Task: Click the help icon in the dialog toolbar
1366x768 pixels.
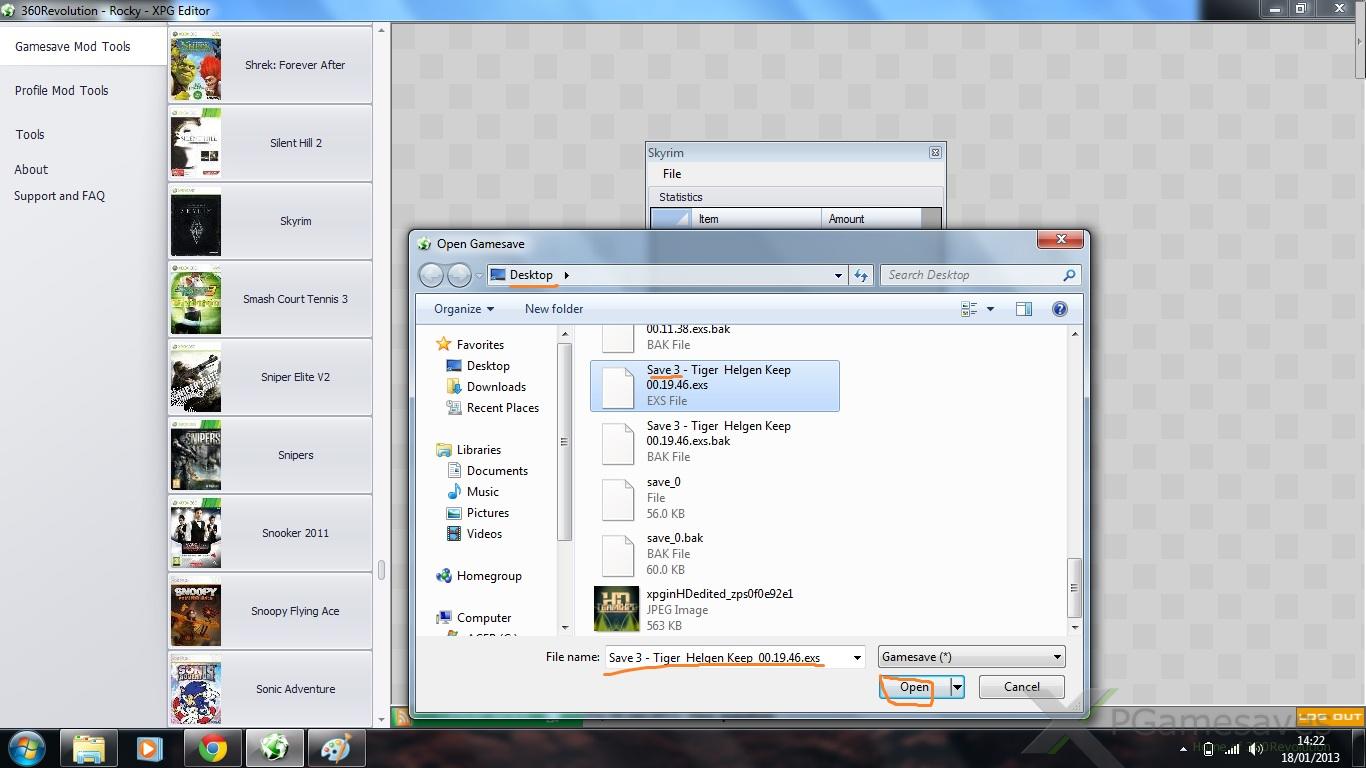Action: pyautogui.click(x=1059, y=309)
